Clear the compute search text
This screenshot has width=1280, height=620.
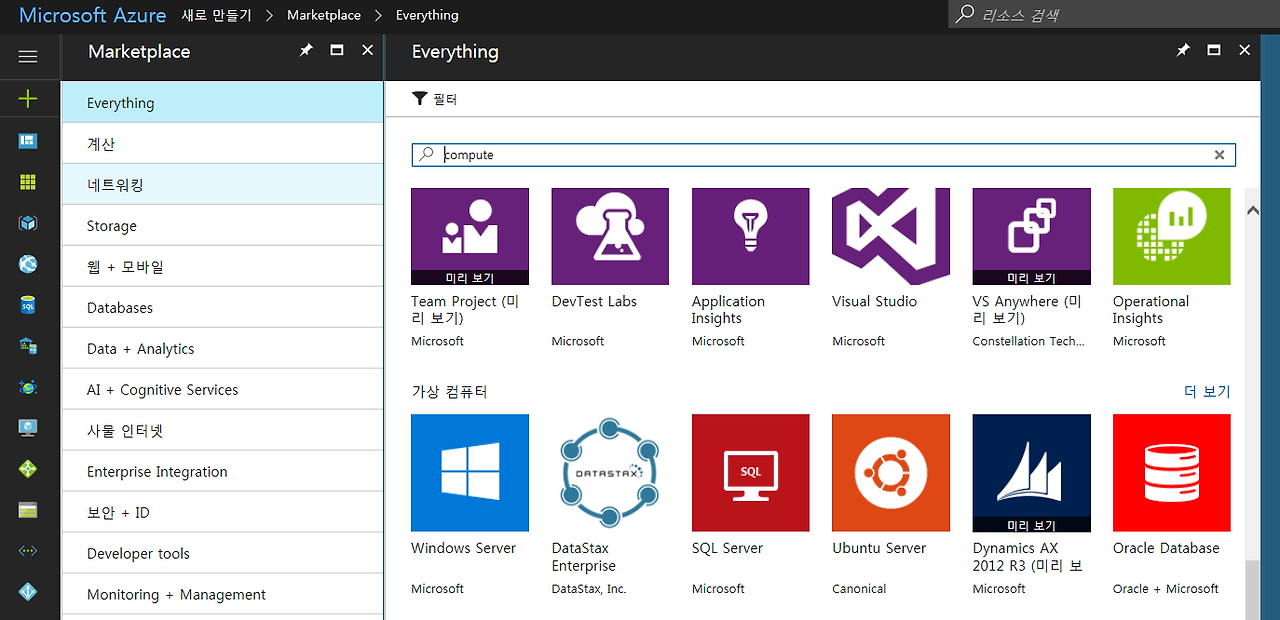click(1219, 155)
